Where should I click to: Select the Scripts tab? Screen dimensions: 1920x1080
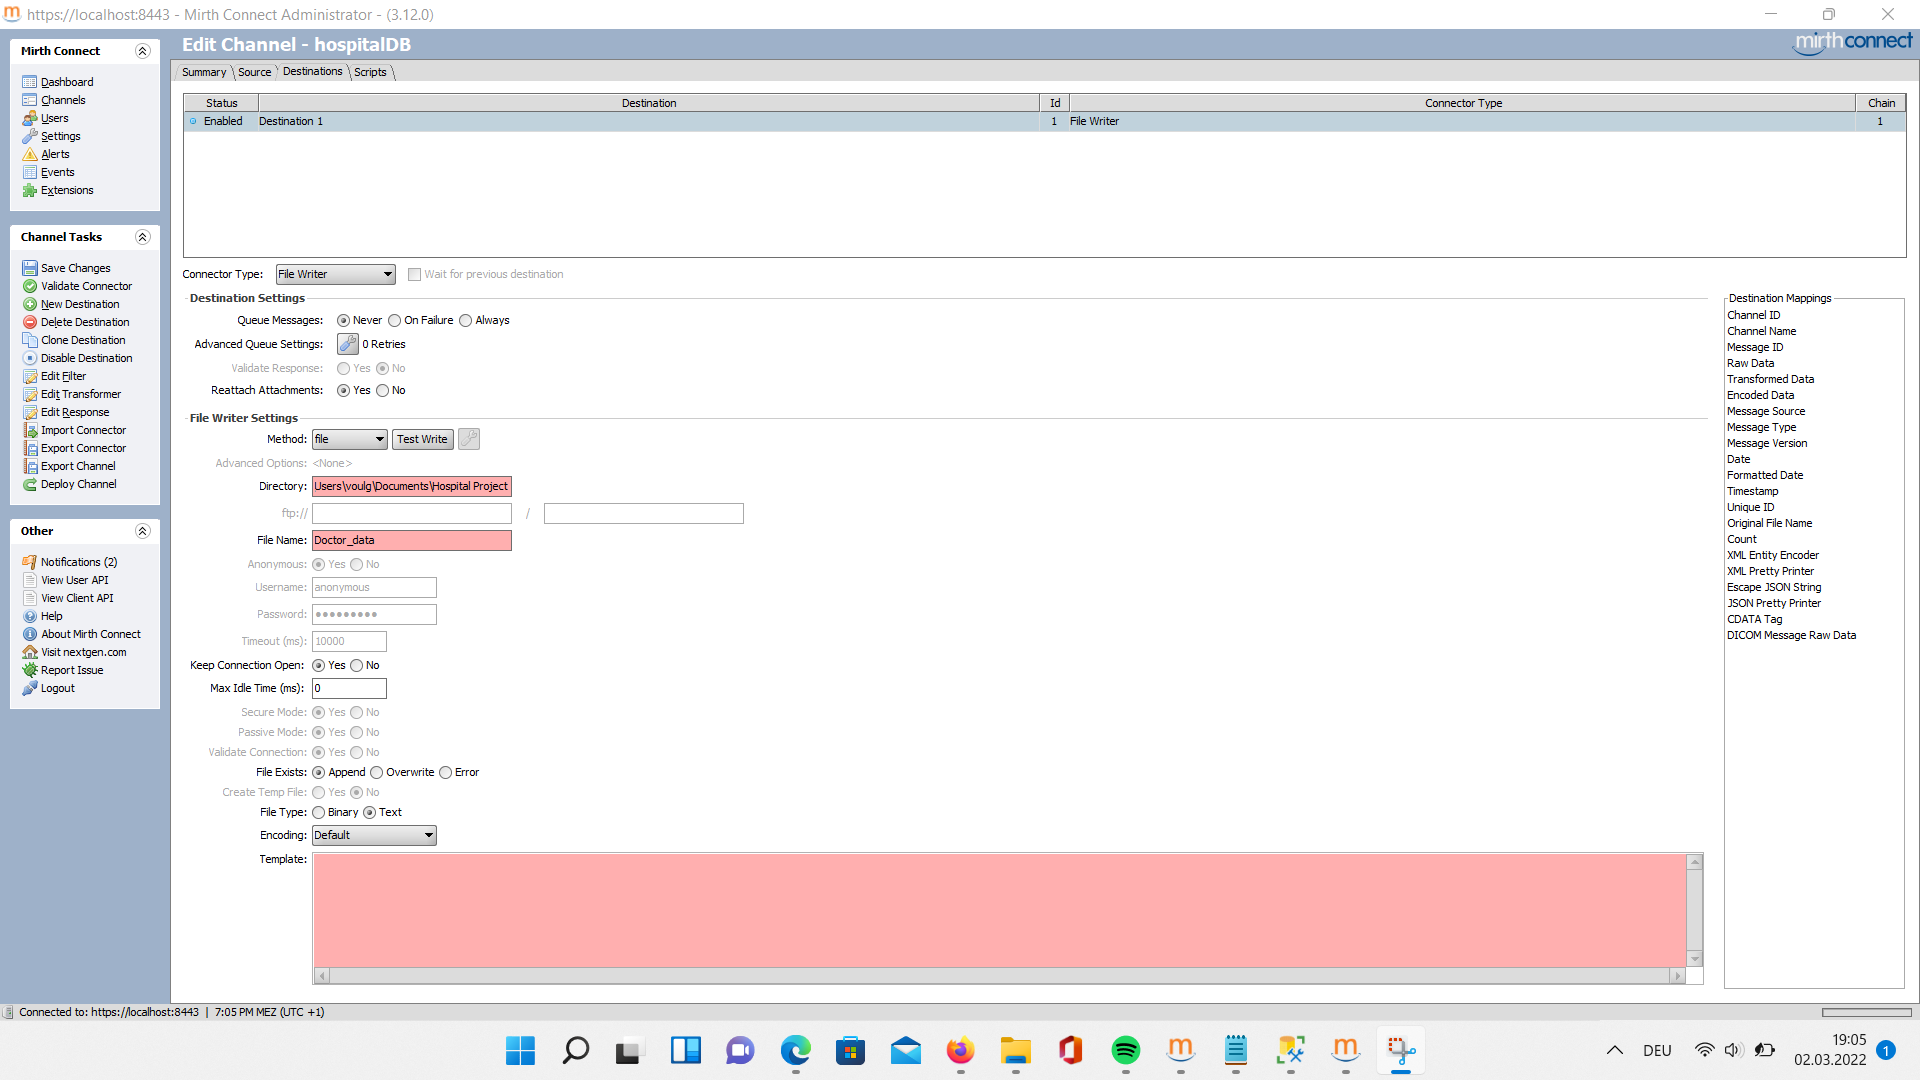tap(368, 71)
